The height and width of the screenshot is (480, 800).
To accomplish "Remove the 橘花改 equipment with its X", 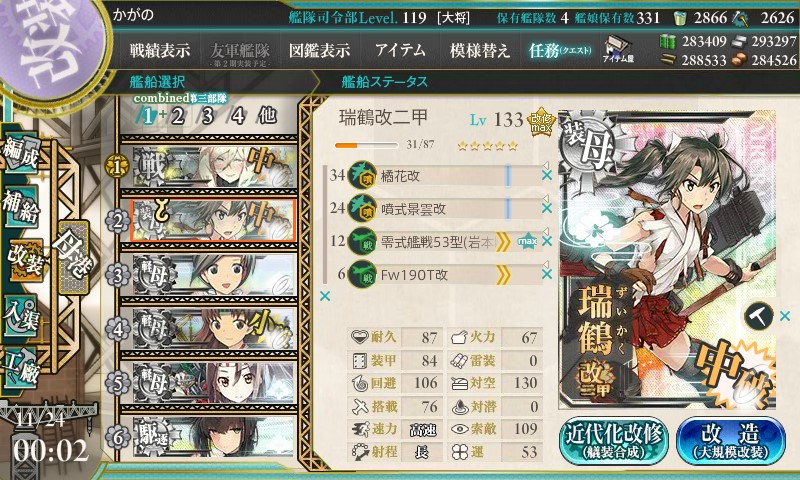I will (546, 175).
